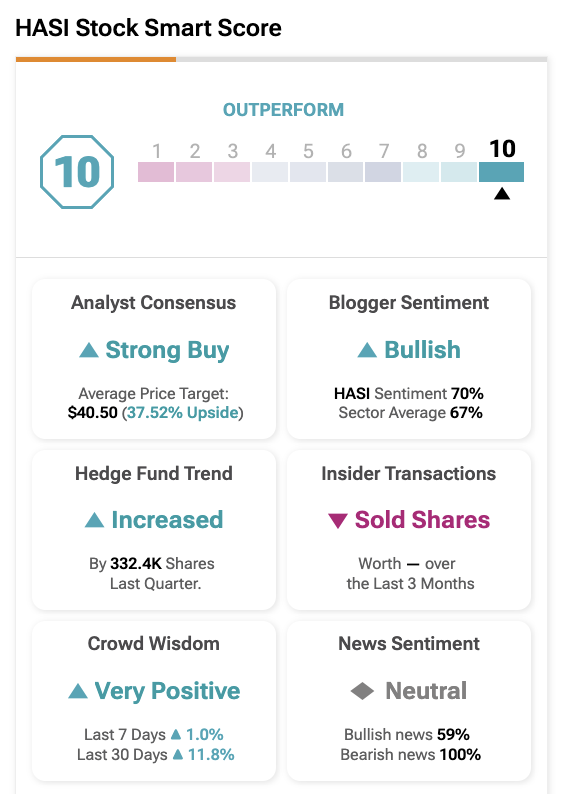The height and width of the screenshot is (794, 564).
Task: Click the up triangle next to Bullish
Action: pyautogui.click(x=367, y=350)
